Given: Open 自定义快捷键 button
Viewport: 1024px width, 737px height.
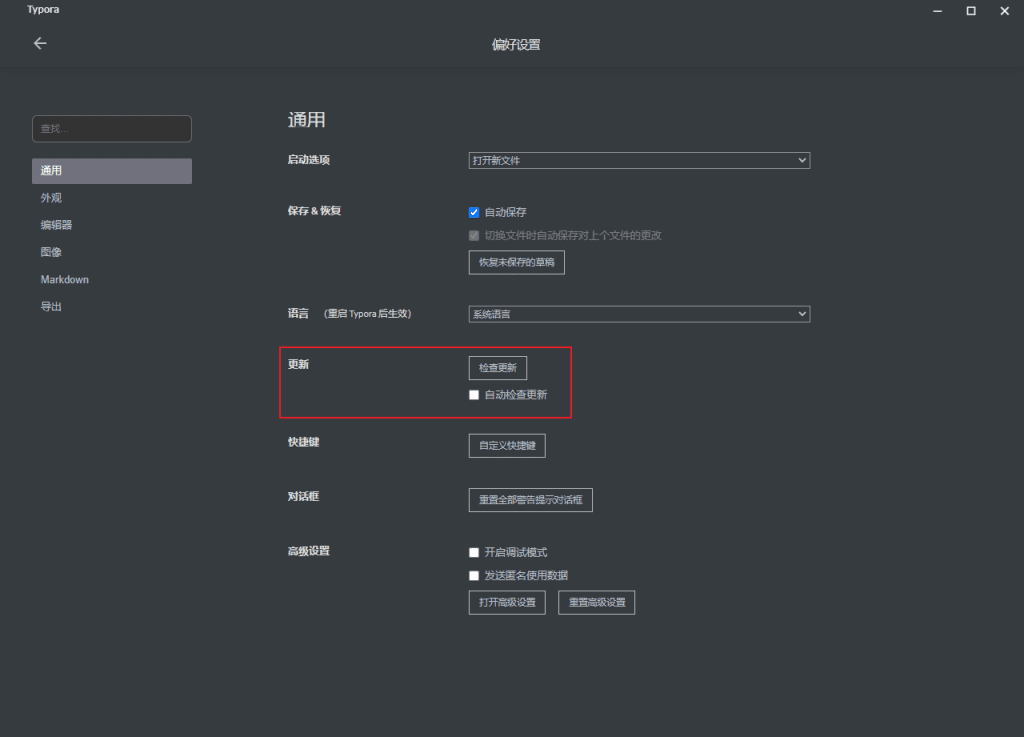Looking at the screenshot, I should click(507, 445).
